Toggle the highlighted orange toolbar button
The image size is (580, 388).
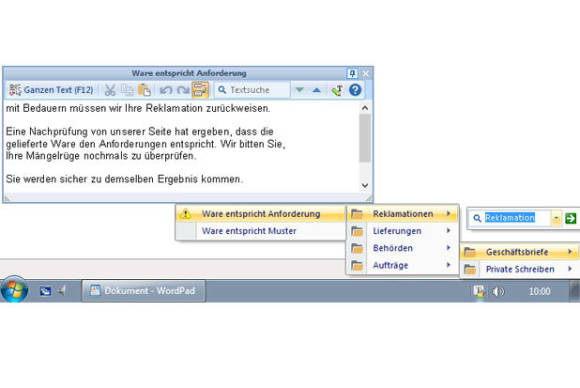click(200, 90)
